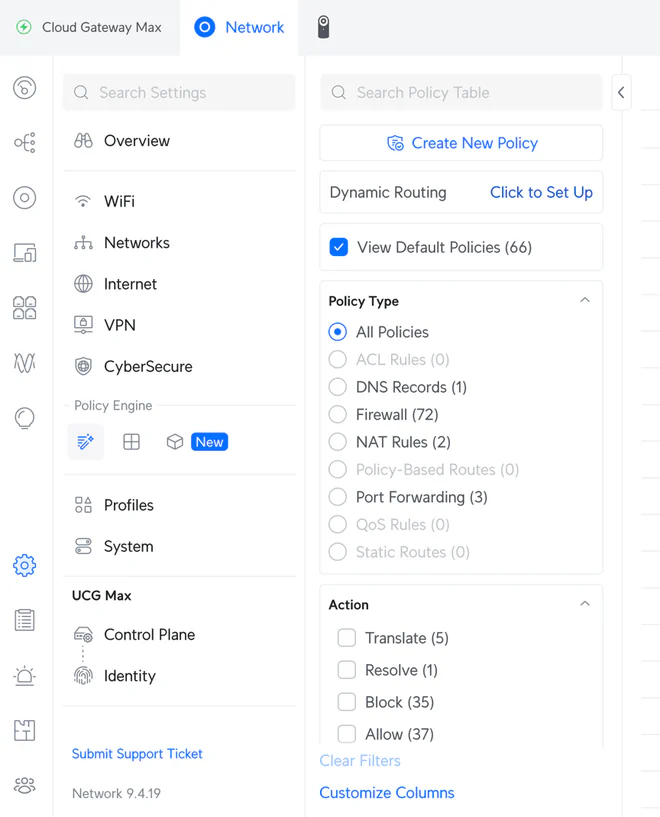Screen dimensions: 660x817
Task: Enable the Block action filter
Action: [346, 702]
